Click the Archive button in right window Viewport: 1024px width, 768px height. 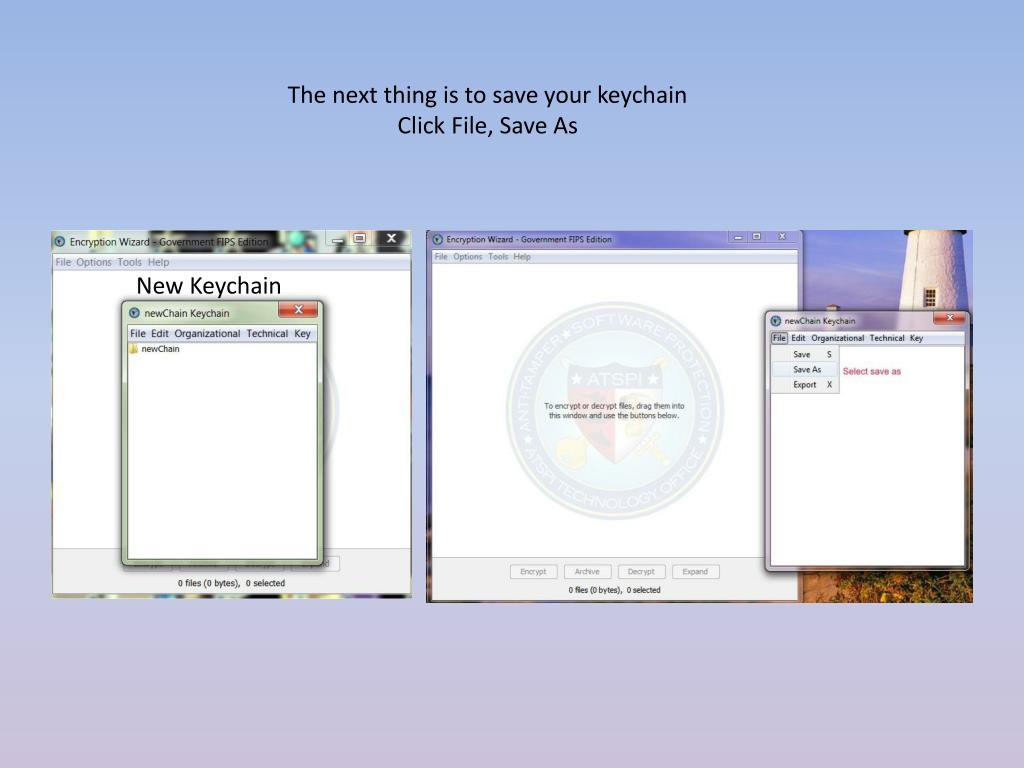[587, 571]
